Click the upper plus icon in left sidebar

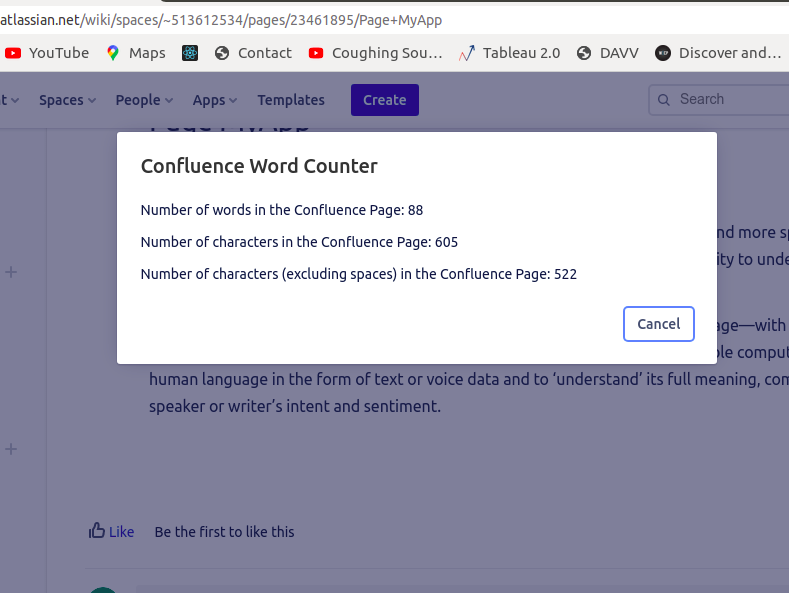(x=11, y=272)
